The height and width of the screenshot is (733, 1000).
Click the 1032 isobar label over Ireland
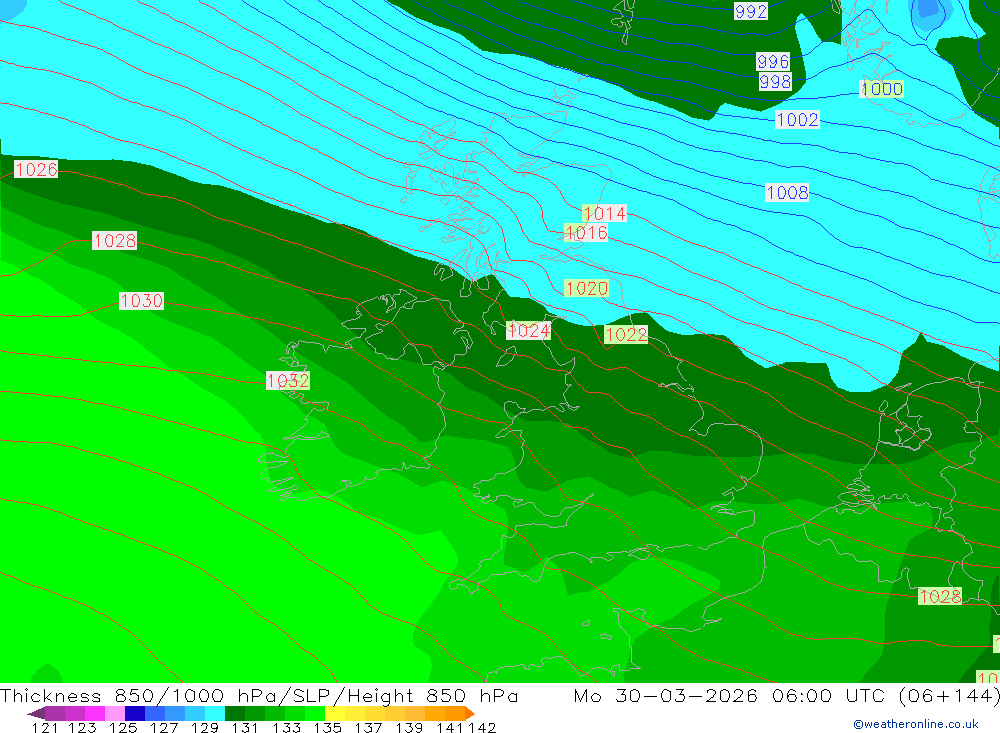[x=288, y=381]
